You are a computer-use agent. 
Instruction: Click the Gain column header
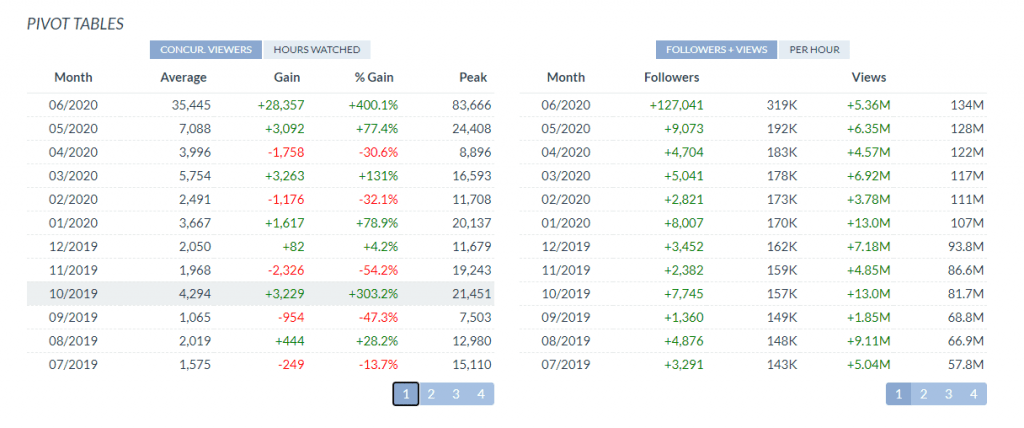point(286,78)
